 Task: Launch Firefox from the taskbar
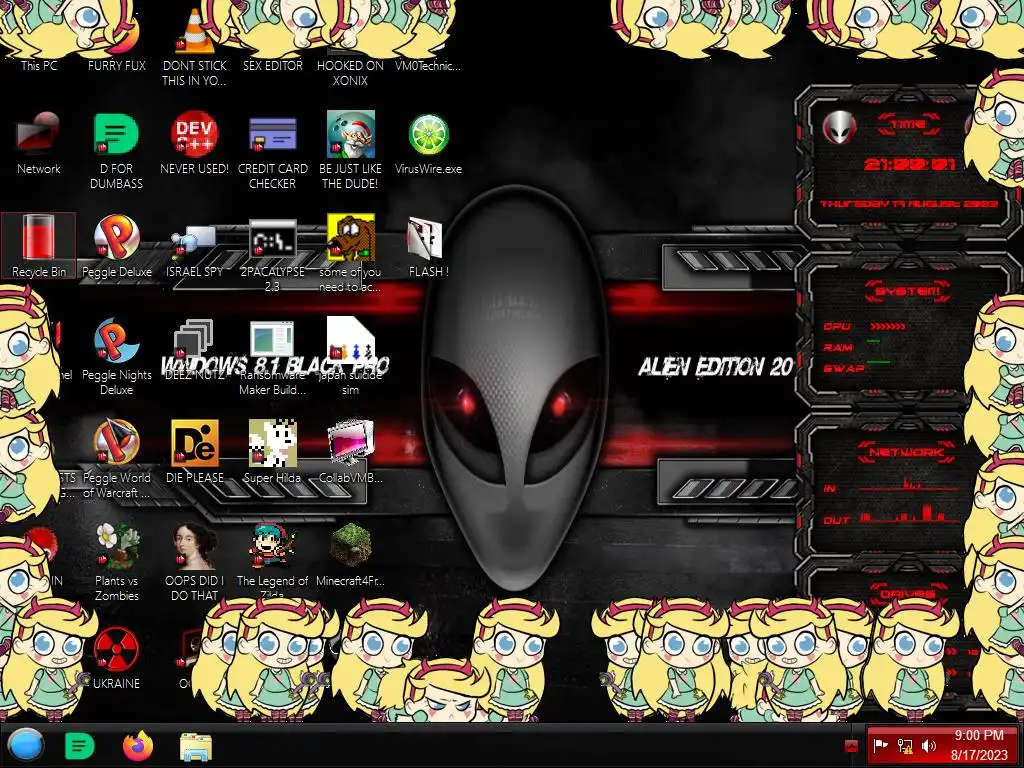138,746
